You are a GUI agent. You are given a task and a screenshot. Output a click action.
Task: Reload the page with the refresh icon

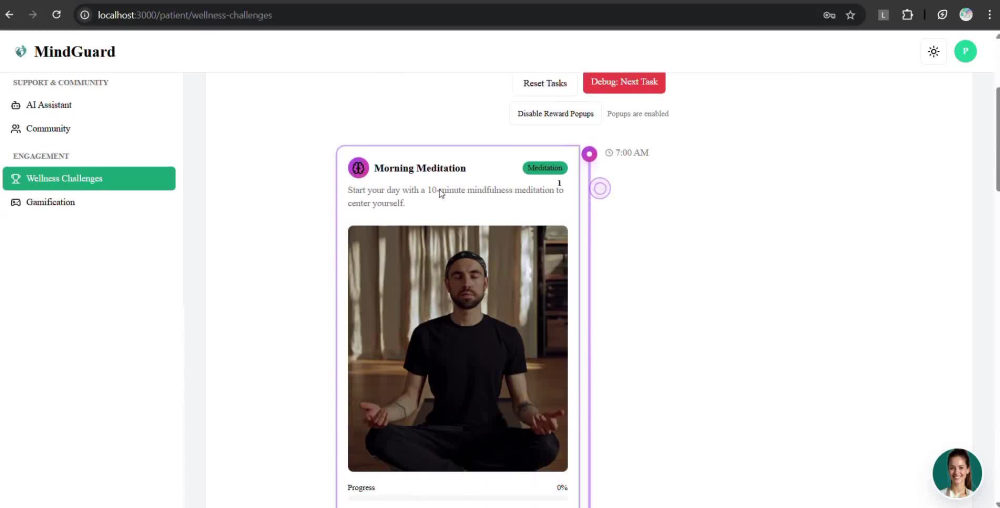(56, 15)
